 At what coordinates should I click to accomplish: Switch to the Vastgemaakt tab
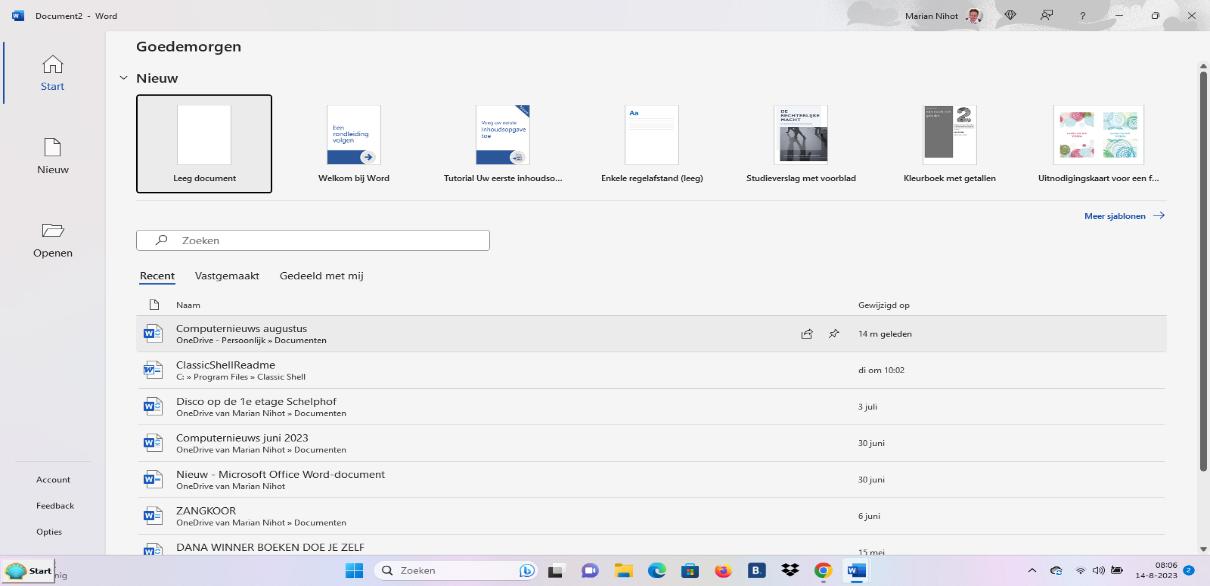click(227, 276)
